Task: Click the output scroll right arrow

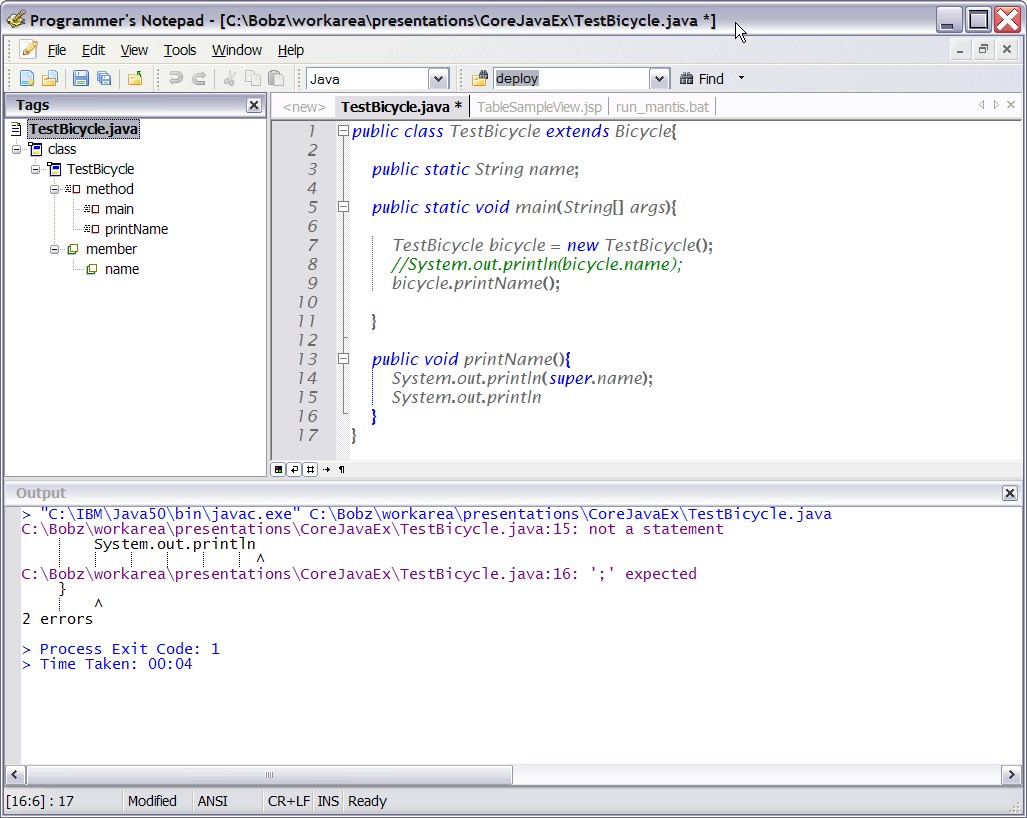Action: pos(1011,775)
